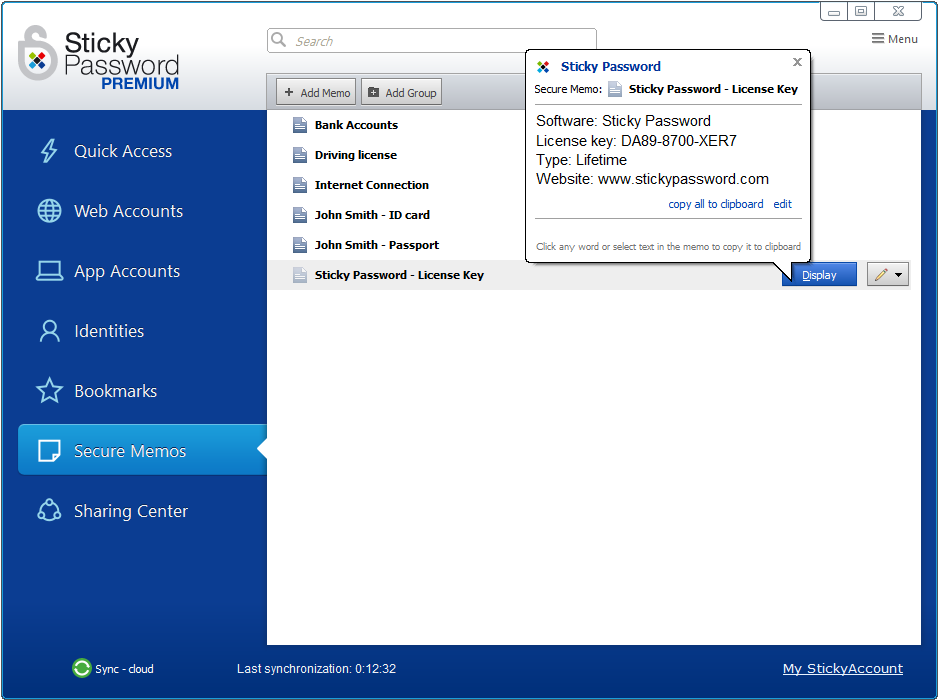Open Quick Access section

[122, 151]
